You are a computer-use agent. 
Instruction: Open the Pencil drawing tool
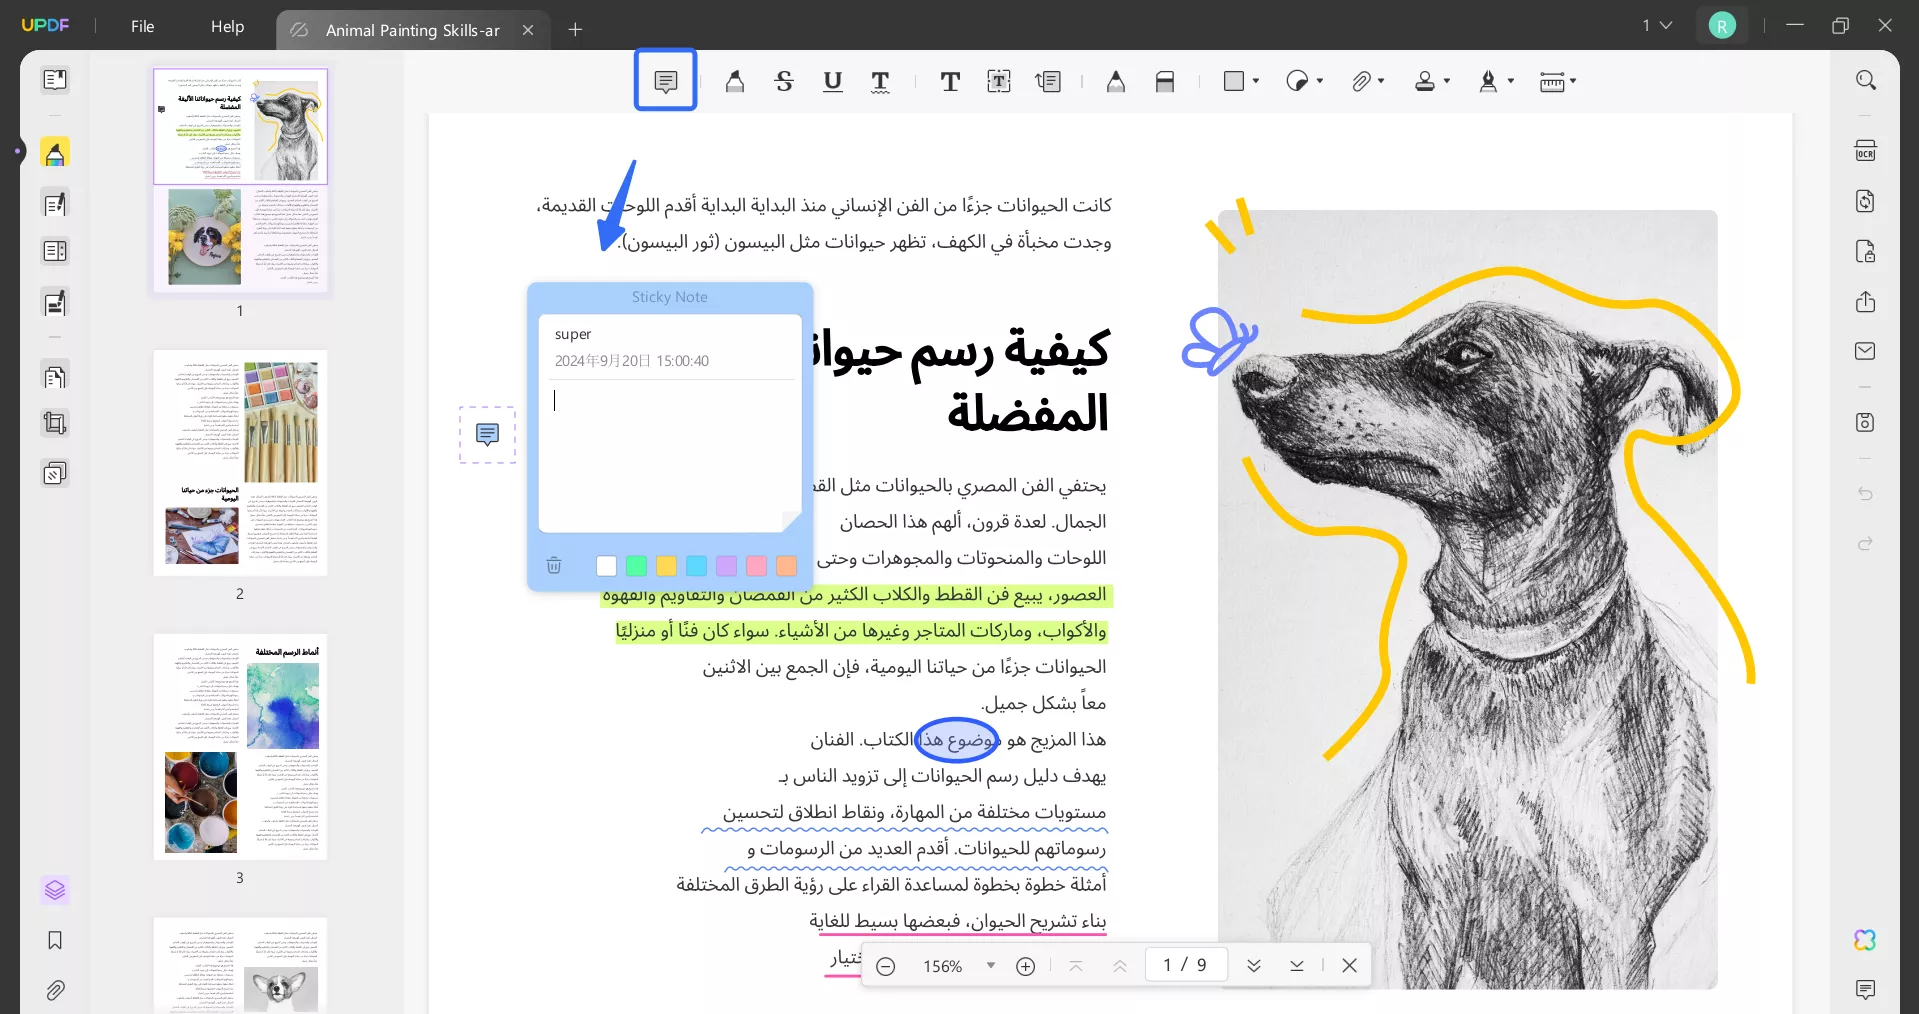[x=1116, y=81]
